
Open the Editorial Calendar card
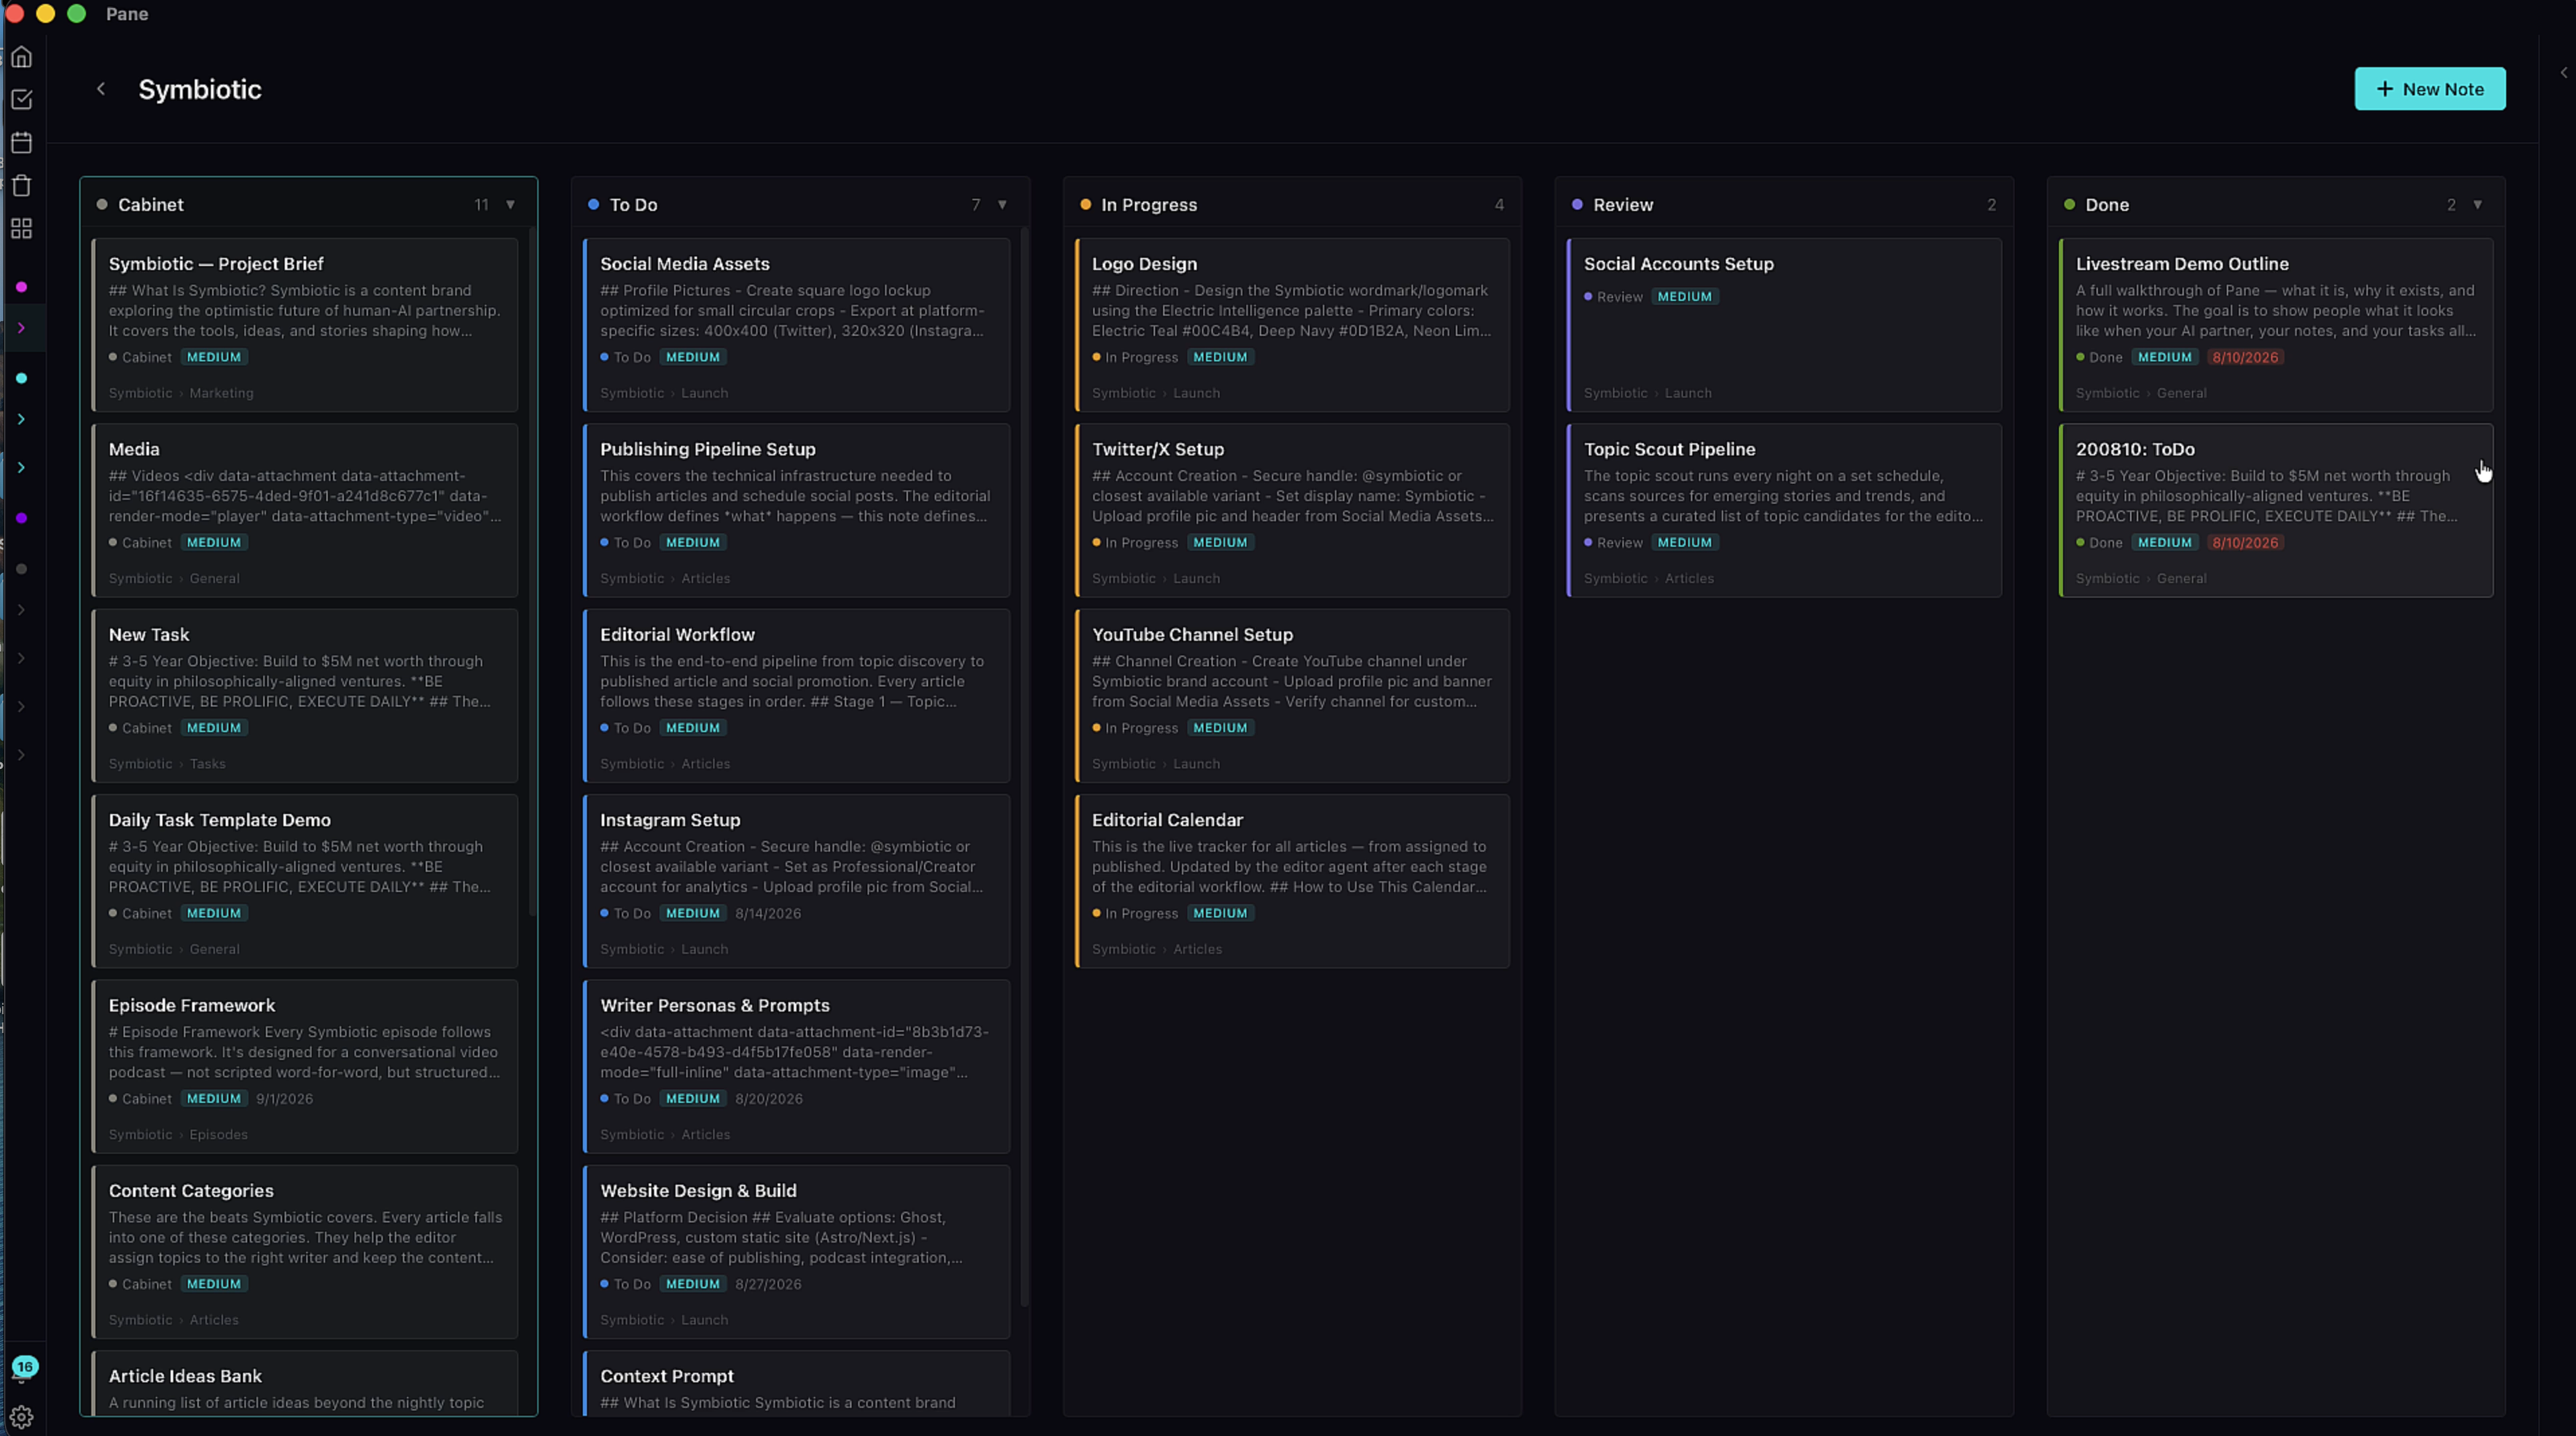pyautogui.click(x=1292, y=881)
